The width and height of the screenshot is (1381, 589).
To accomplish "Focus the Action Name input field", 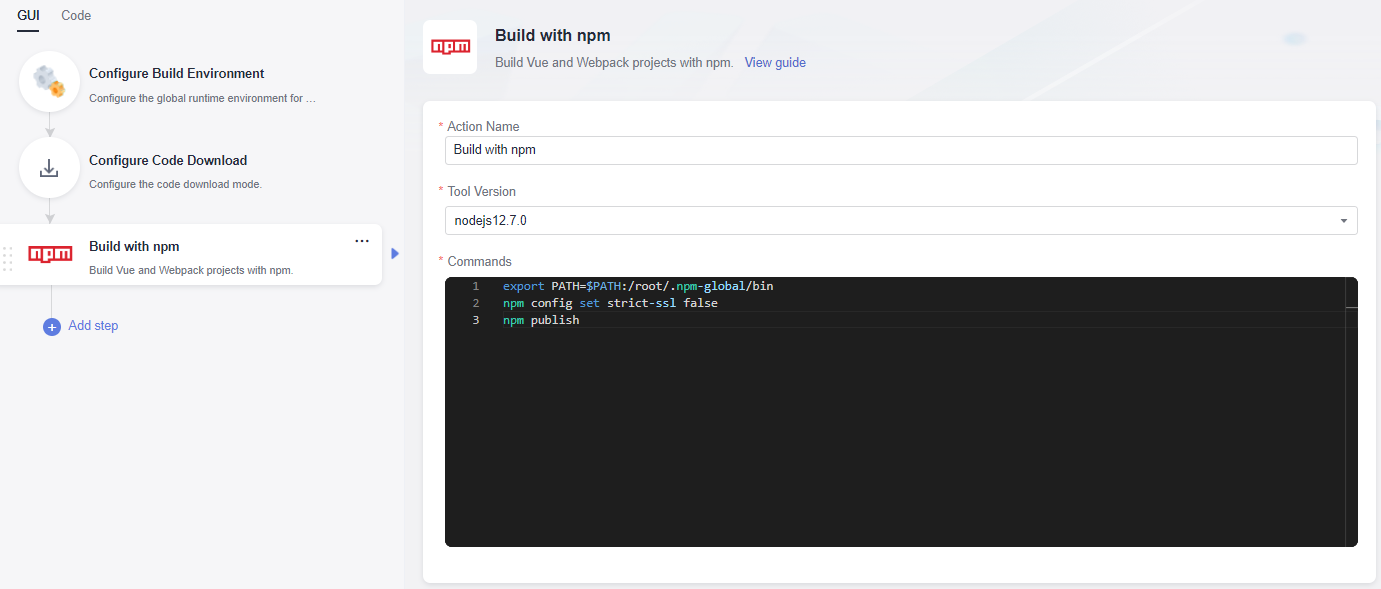I will (901, 150).
